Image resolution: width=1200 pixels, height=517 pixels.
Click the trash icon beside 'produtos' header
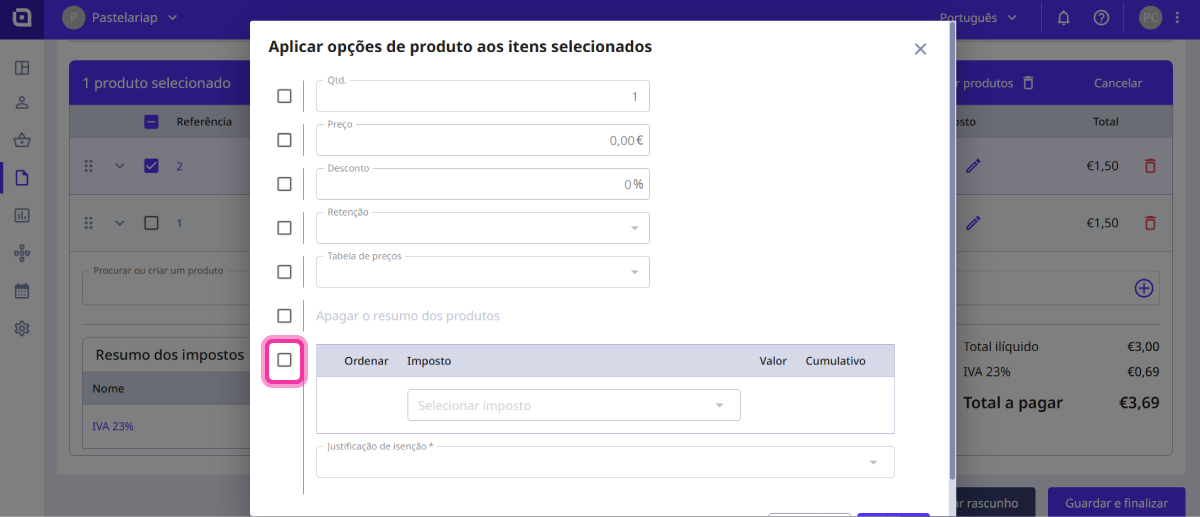[1028, 83]
